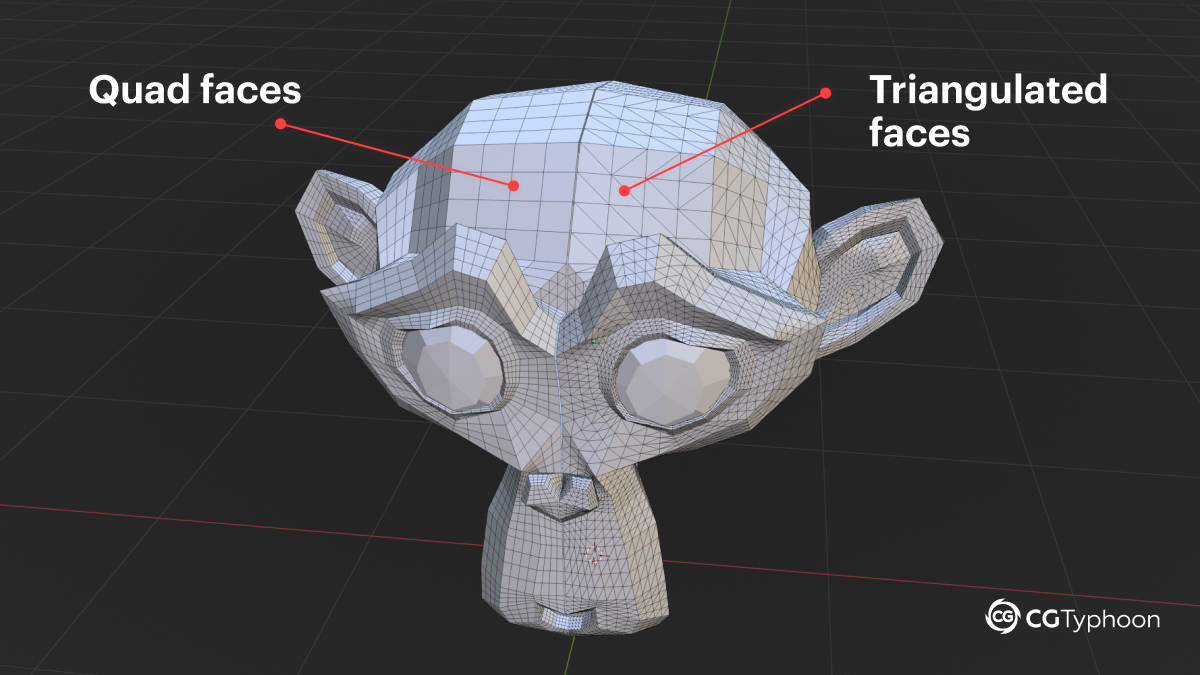Screen dimensions: 1200x675
Task: Open the CGTyphoon watermark text
Action: 1093,619
